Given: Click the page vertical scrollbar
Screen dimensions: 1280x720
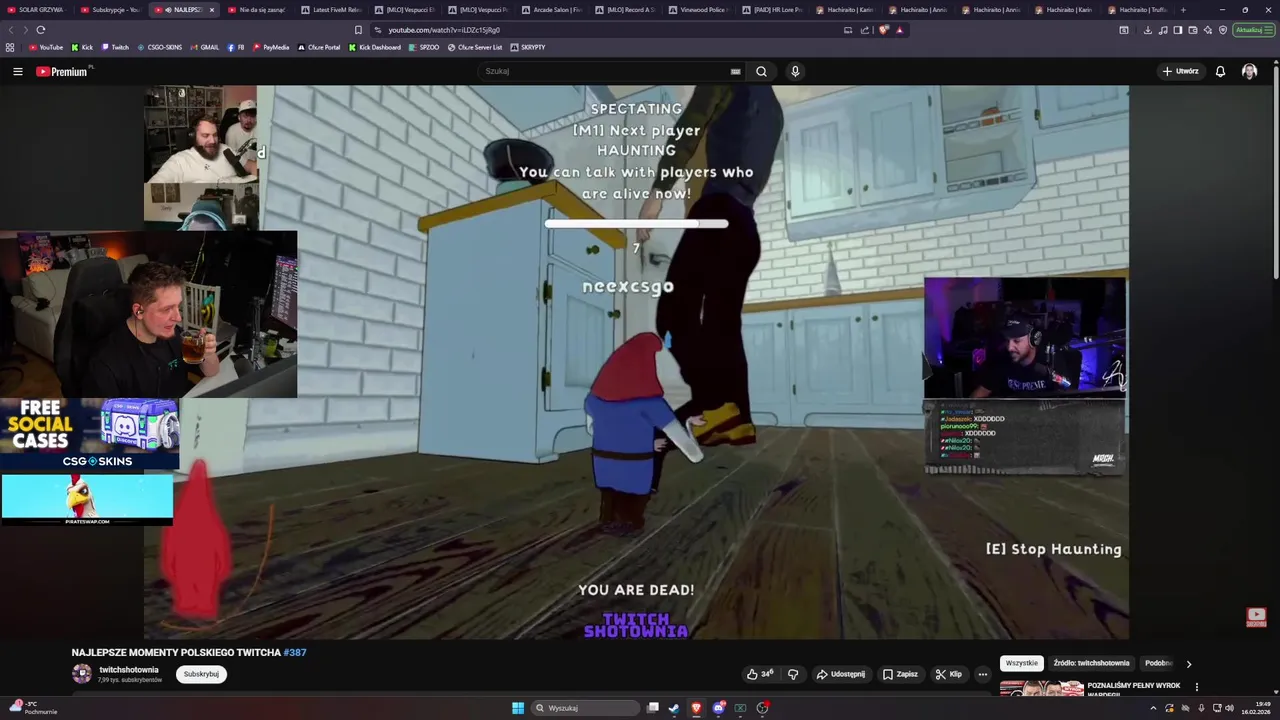Looking at the screenshot, I should [x=1275, y=170].
